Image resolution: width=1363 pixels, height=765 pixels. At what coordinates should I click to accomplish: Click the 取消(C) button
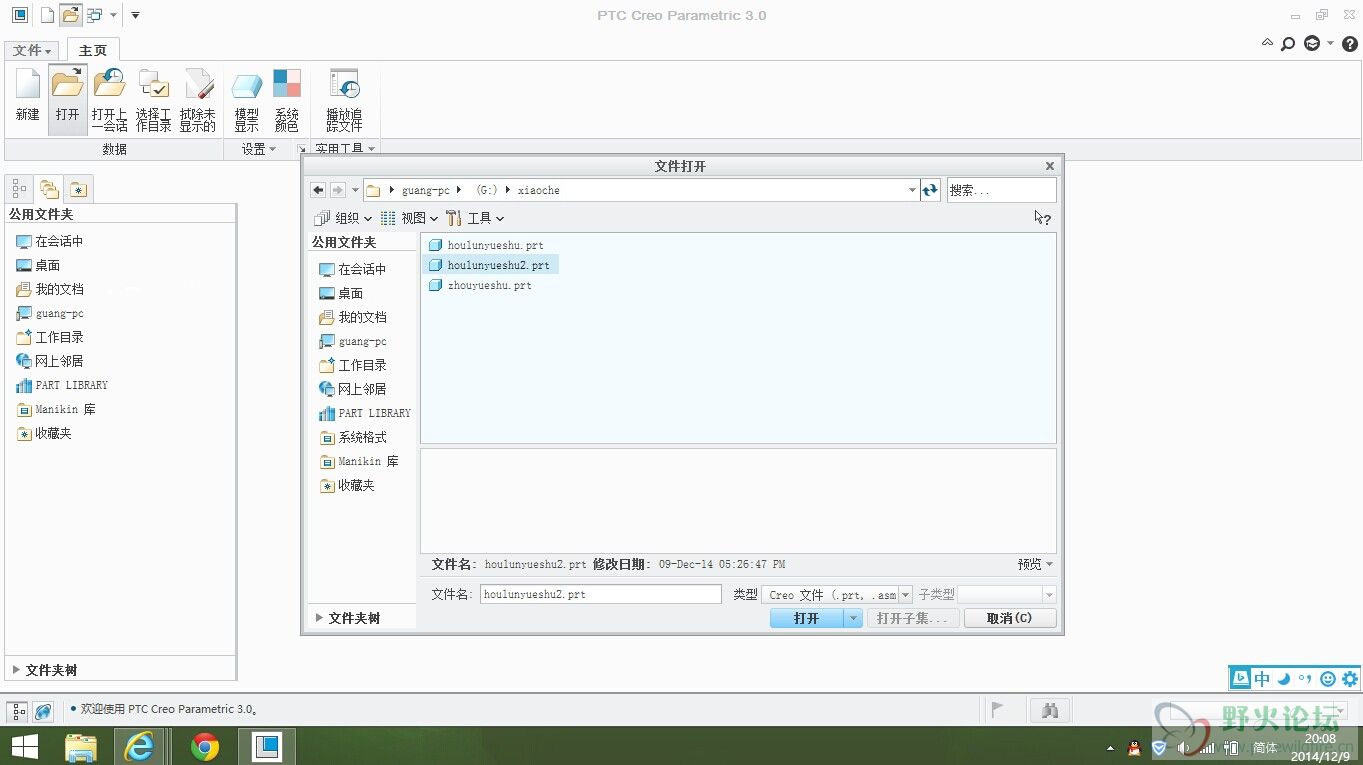coord(1010,618)
